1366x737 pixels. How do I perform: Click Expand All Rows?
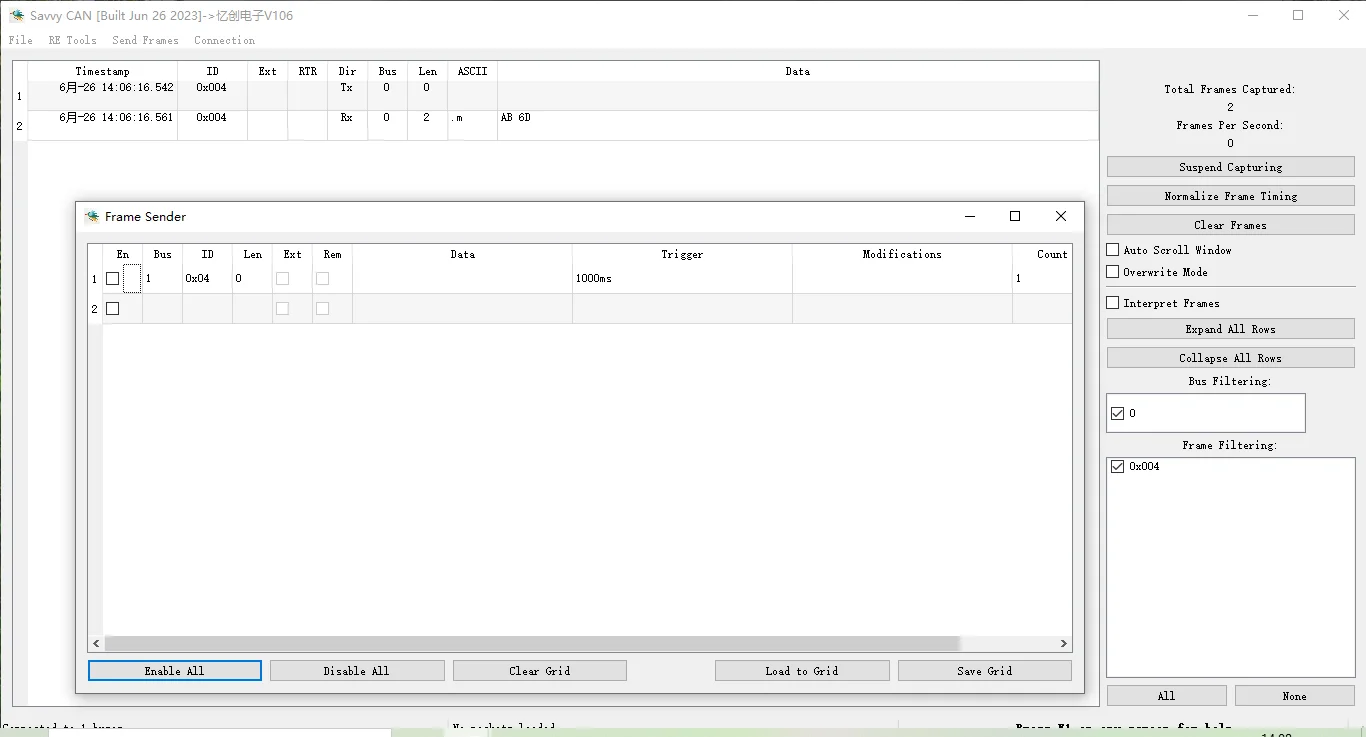tap(1230, 328)
